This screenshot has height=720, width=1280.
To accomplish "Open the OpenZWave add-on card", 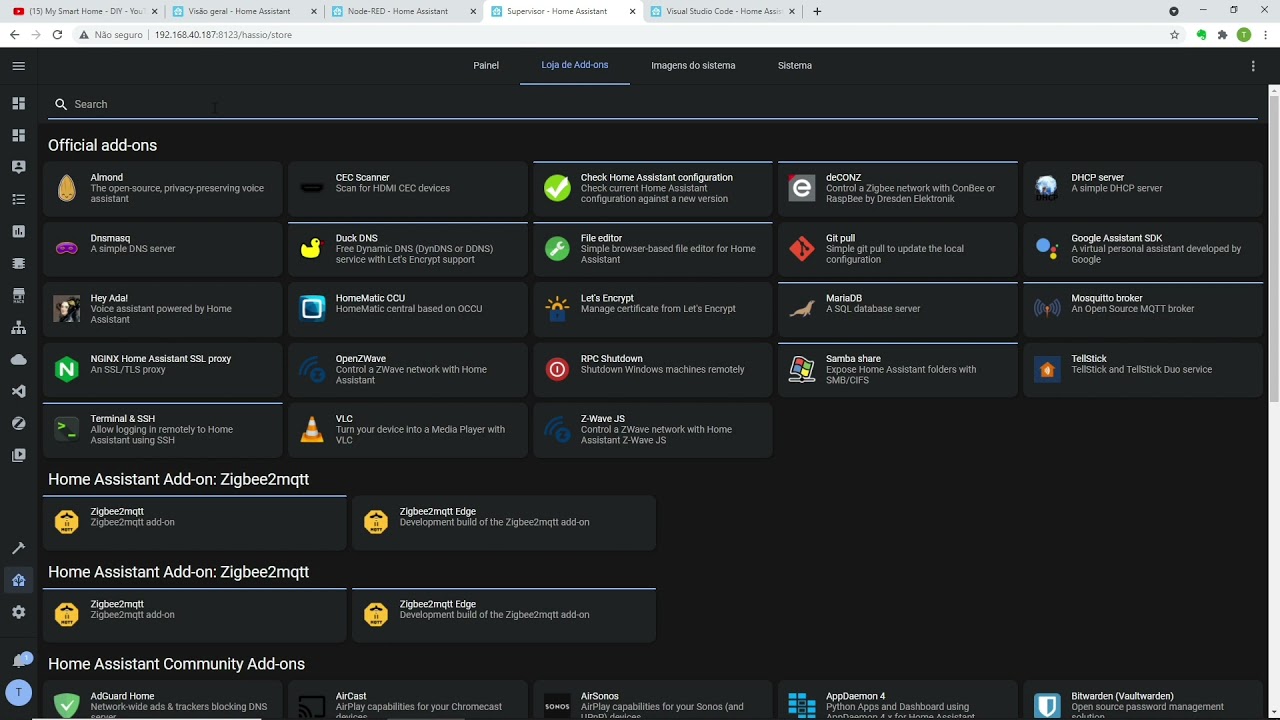I will (408, 369).
